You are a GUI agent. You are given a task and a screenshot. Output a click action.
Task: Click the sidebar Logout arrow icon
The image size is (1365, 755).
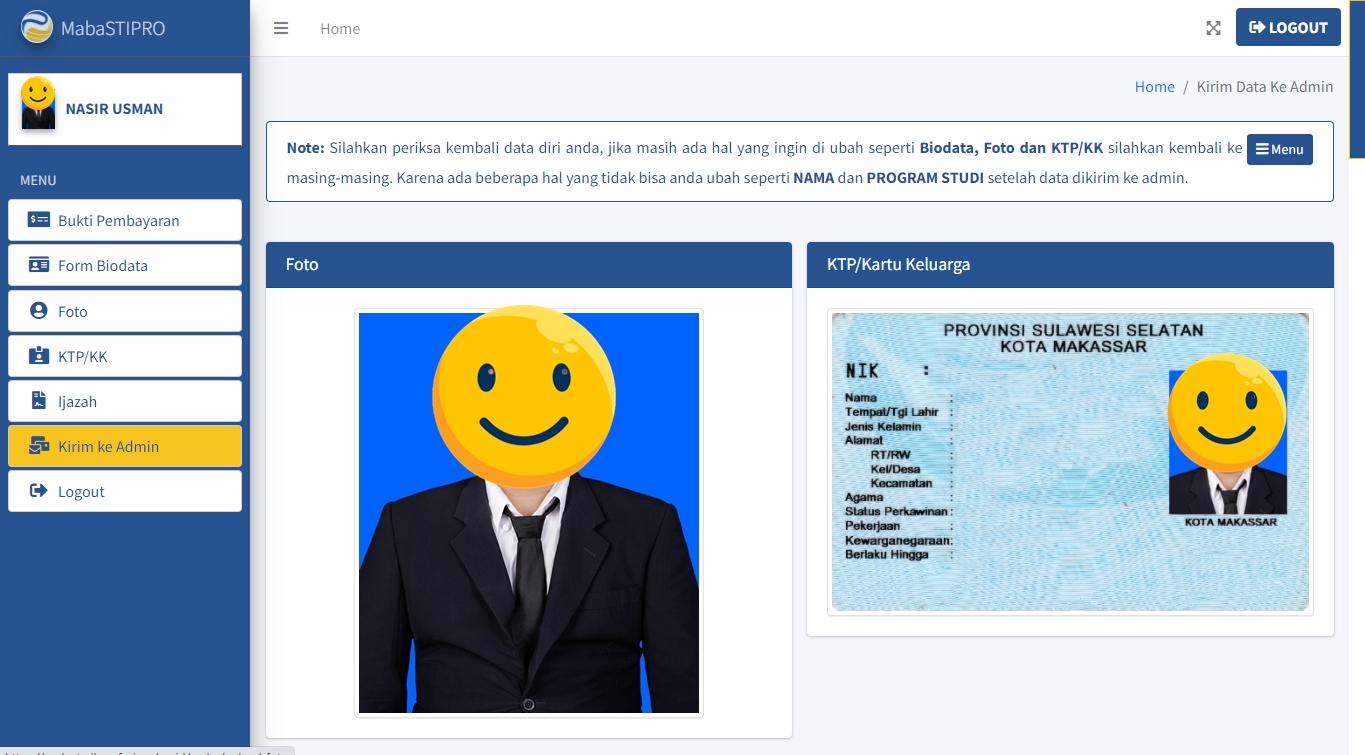click(x=39, y=491)
